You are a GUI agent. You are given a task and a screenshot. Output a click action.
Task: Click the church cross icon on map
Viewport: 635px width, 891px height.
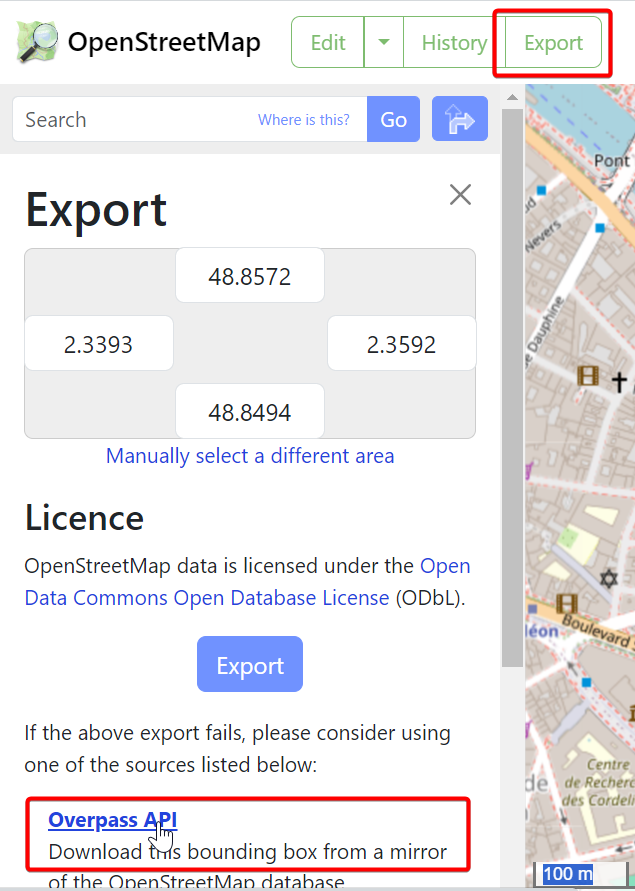619,381
